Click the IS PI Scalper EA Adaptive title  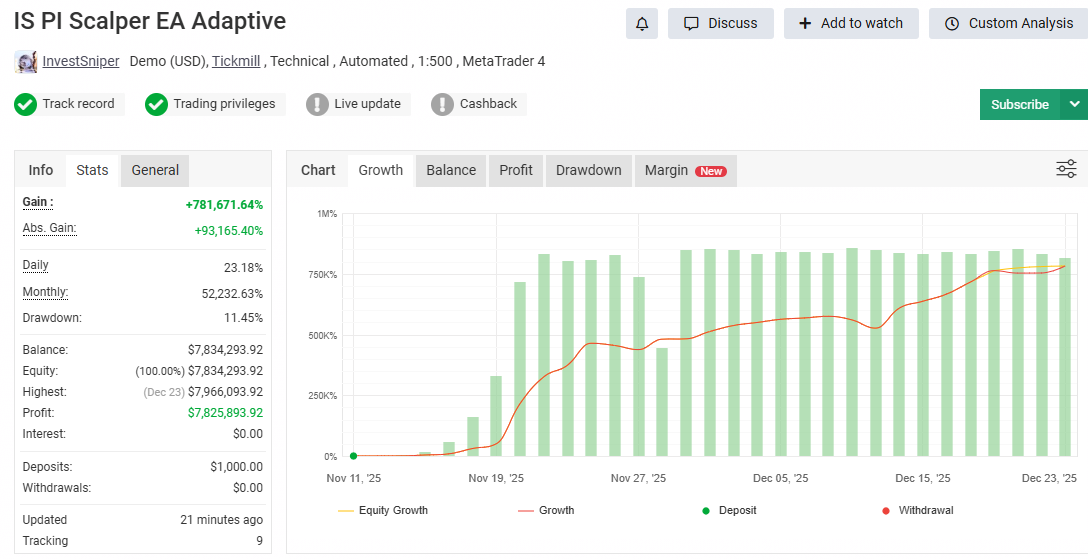point(150,22)
